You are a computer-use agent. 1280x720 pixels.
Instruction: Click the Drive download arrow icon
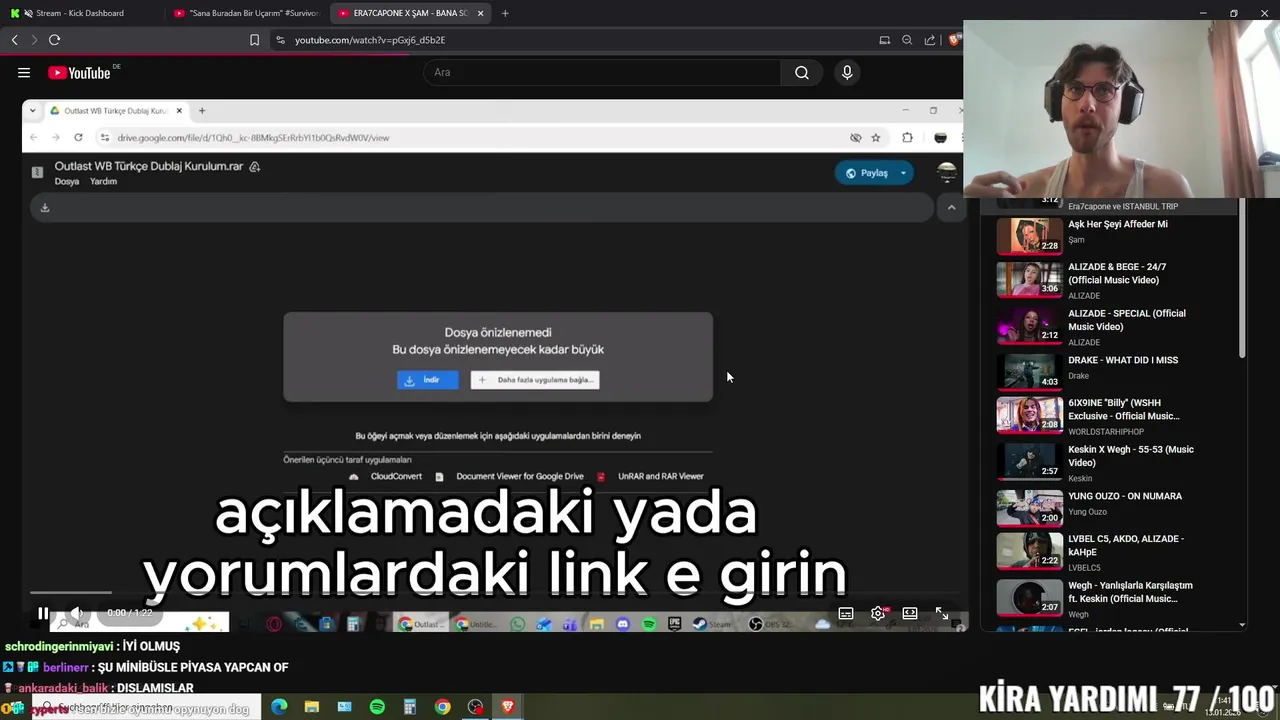pos(45,208)
